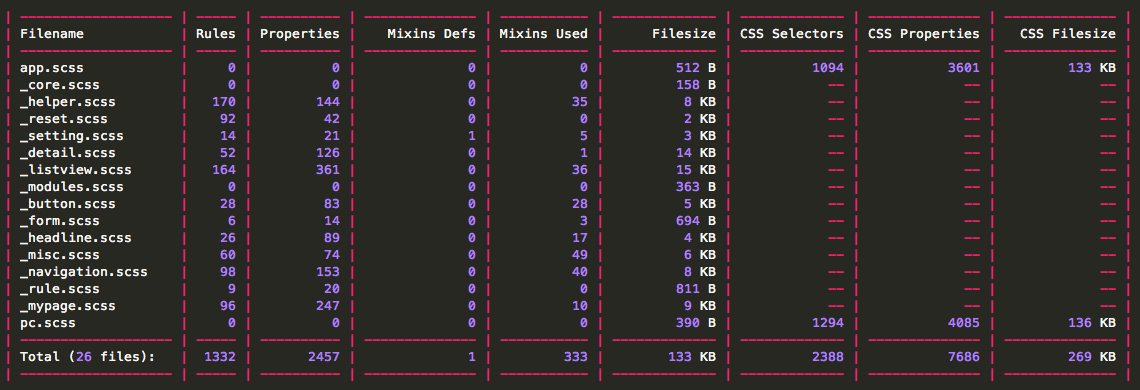
Task: Select the _headline.scss filename
Action: point(76,238)
